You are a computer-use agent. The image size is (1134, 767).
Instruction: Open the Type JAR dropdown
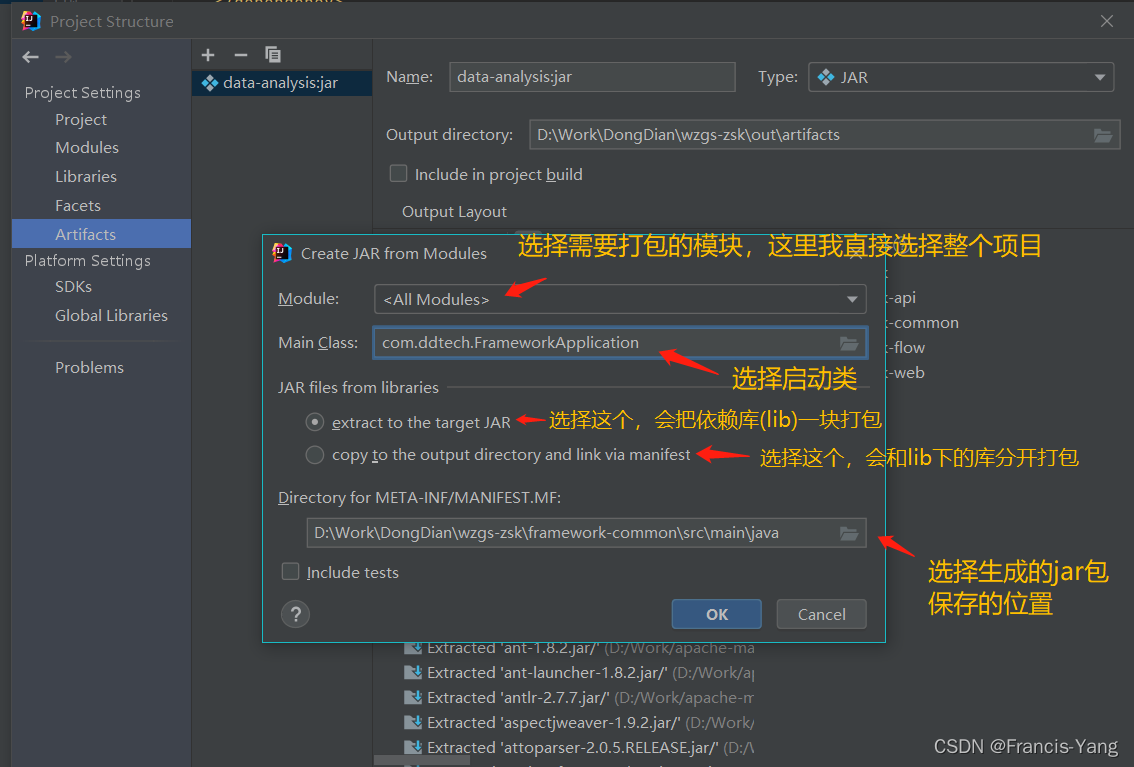(960, 77)
